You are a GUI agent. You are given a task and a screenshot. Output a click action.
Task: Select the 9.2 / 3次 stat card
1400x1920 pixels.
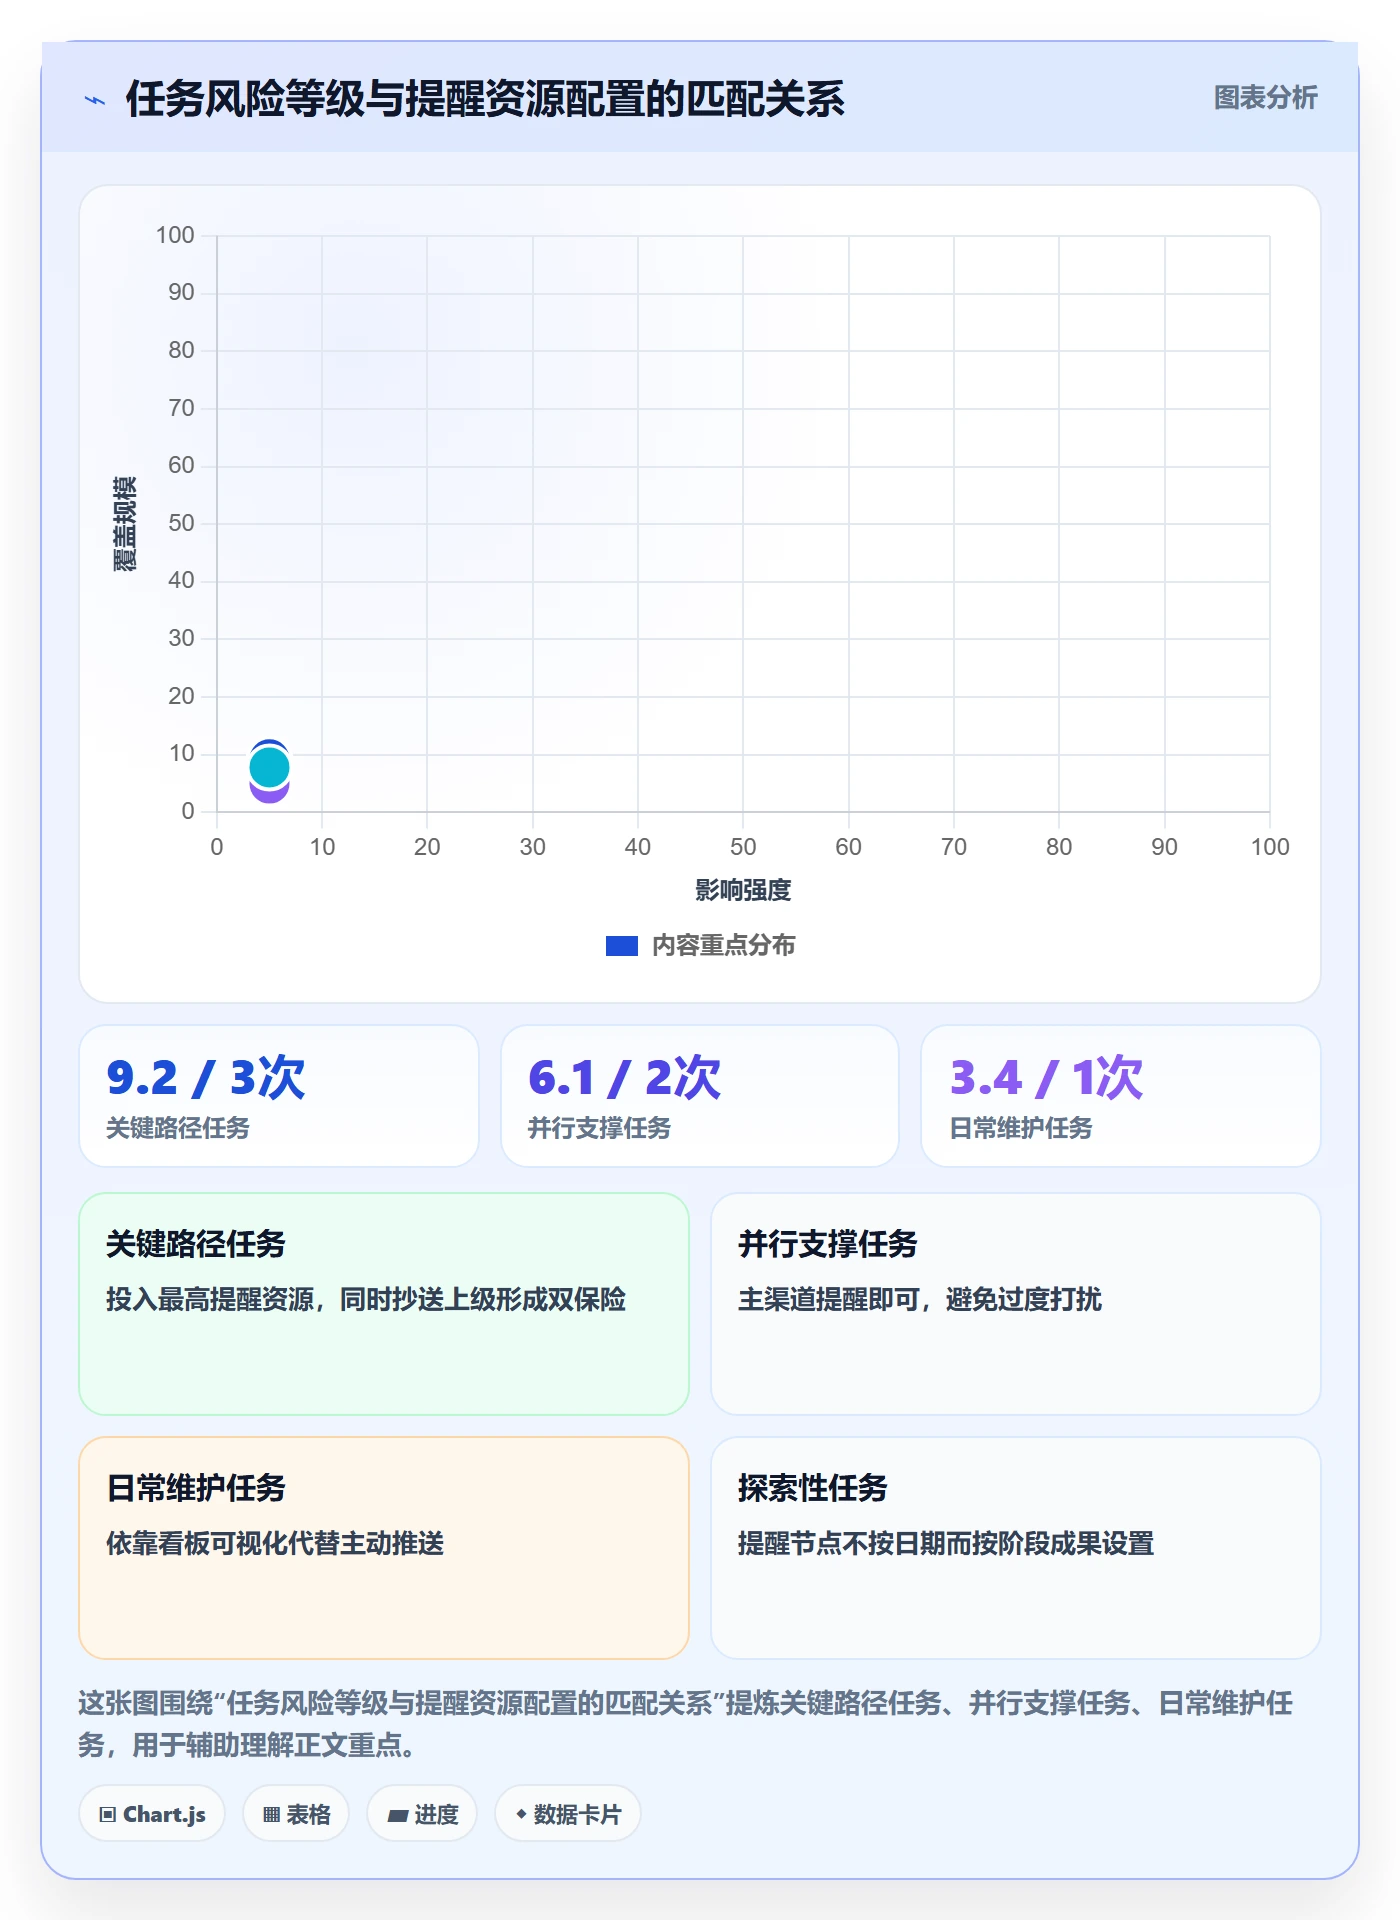(279, 1096)
